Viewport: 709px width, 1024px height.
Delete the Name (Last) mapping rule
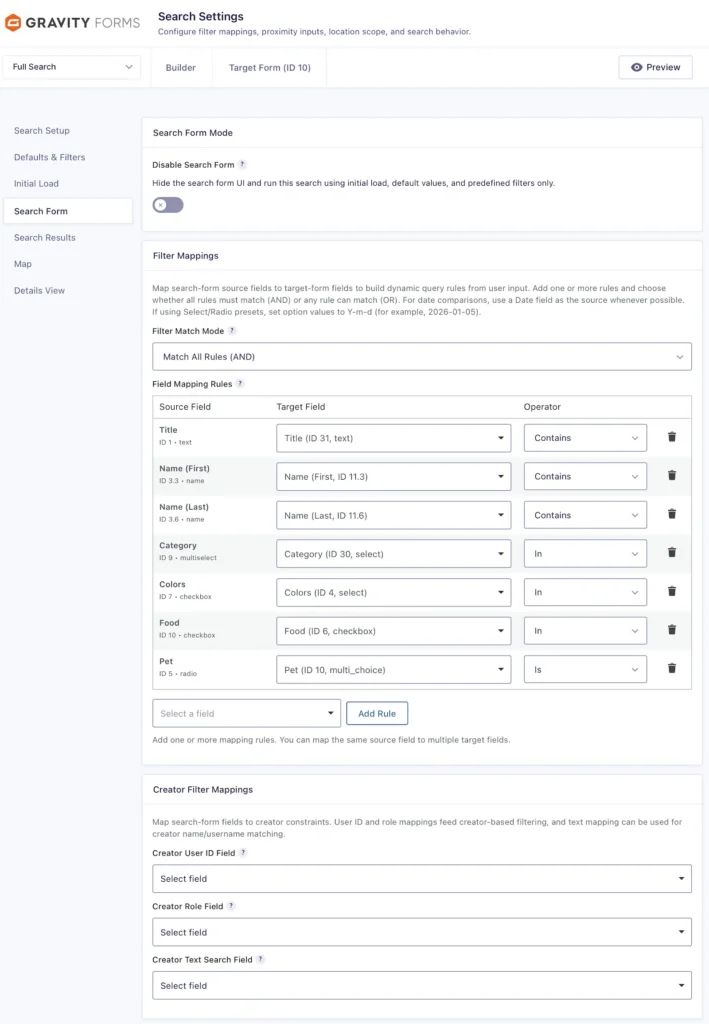coord(672,514)
